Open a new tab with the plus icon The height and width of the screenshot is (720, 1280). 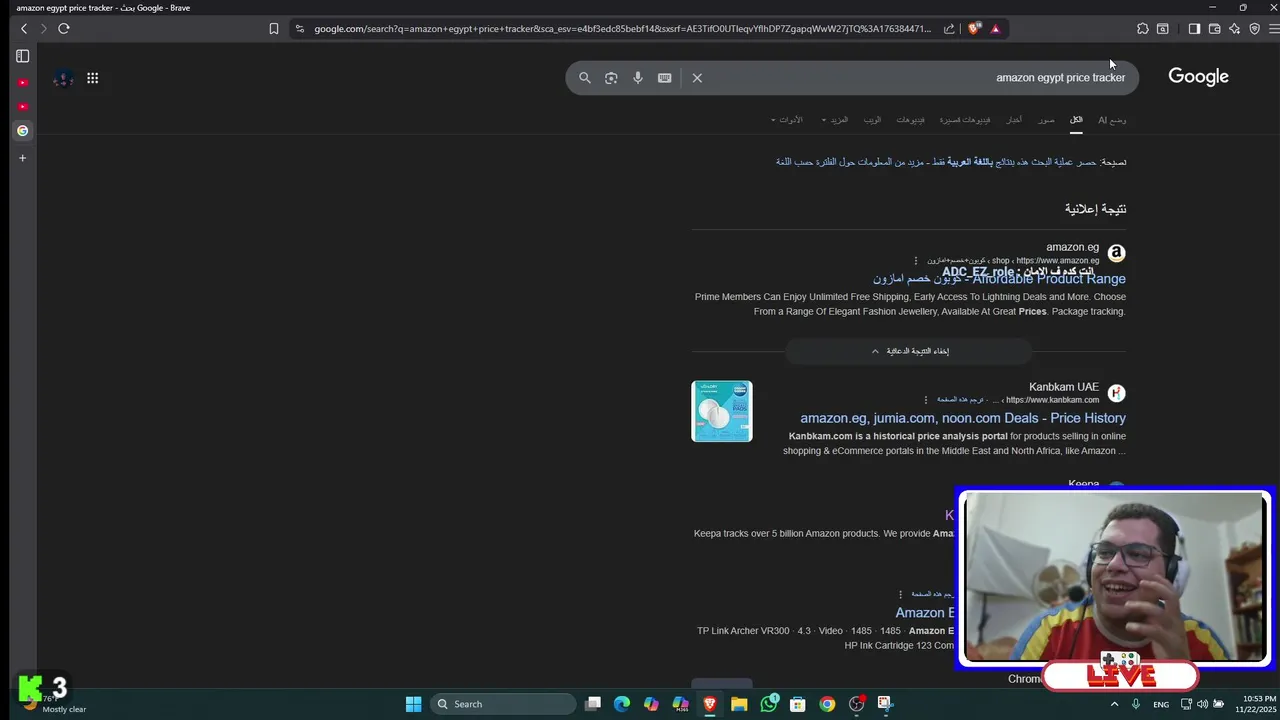point(22,158)
